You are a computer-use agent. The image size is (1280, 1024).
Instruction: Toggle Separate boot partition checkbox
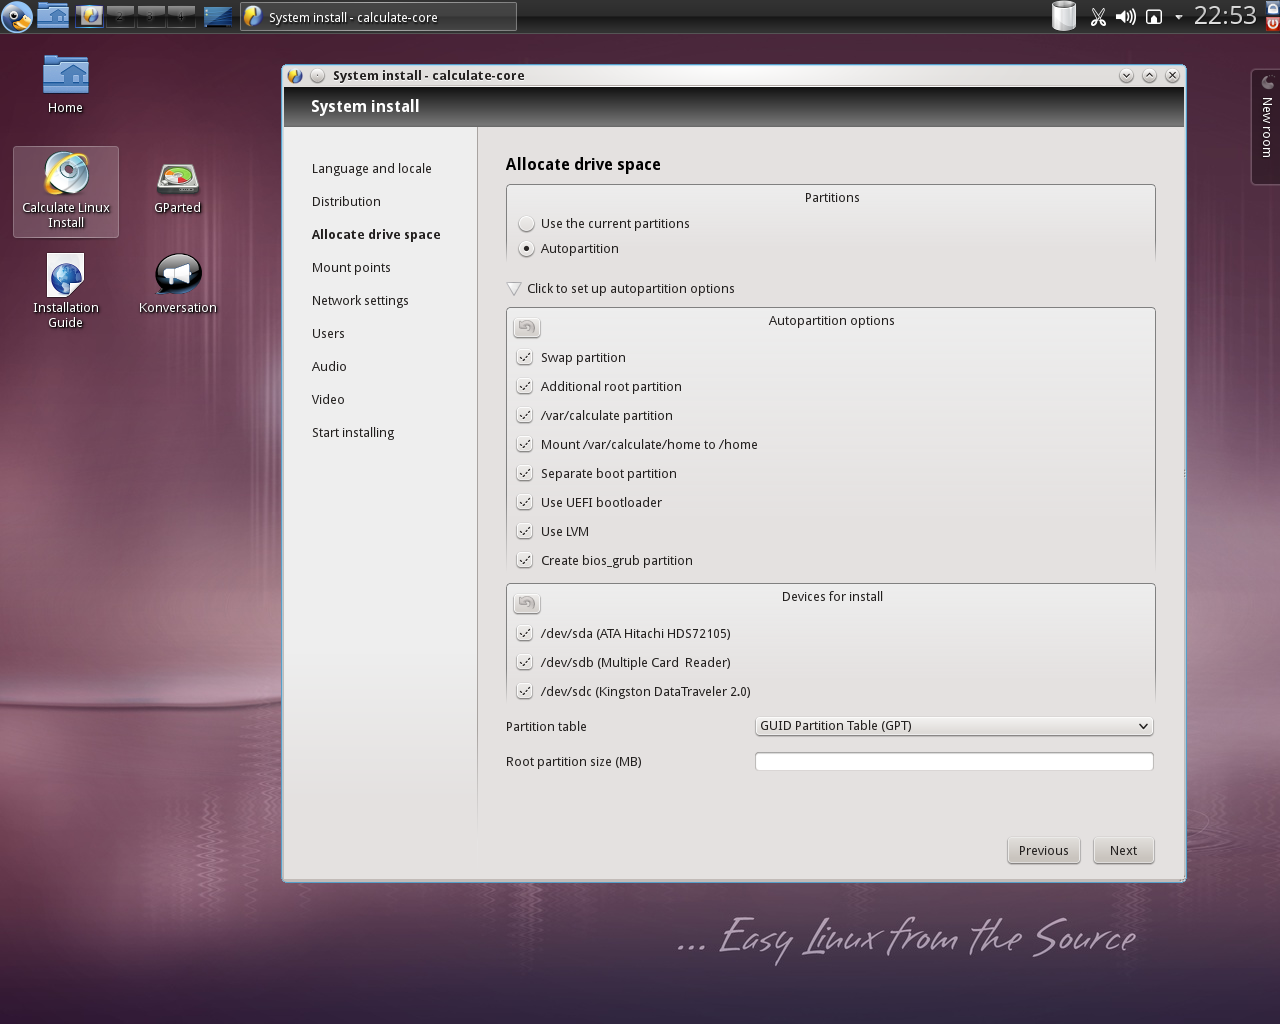[x=524, y=474]
